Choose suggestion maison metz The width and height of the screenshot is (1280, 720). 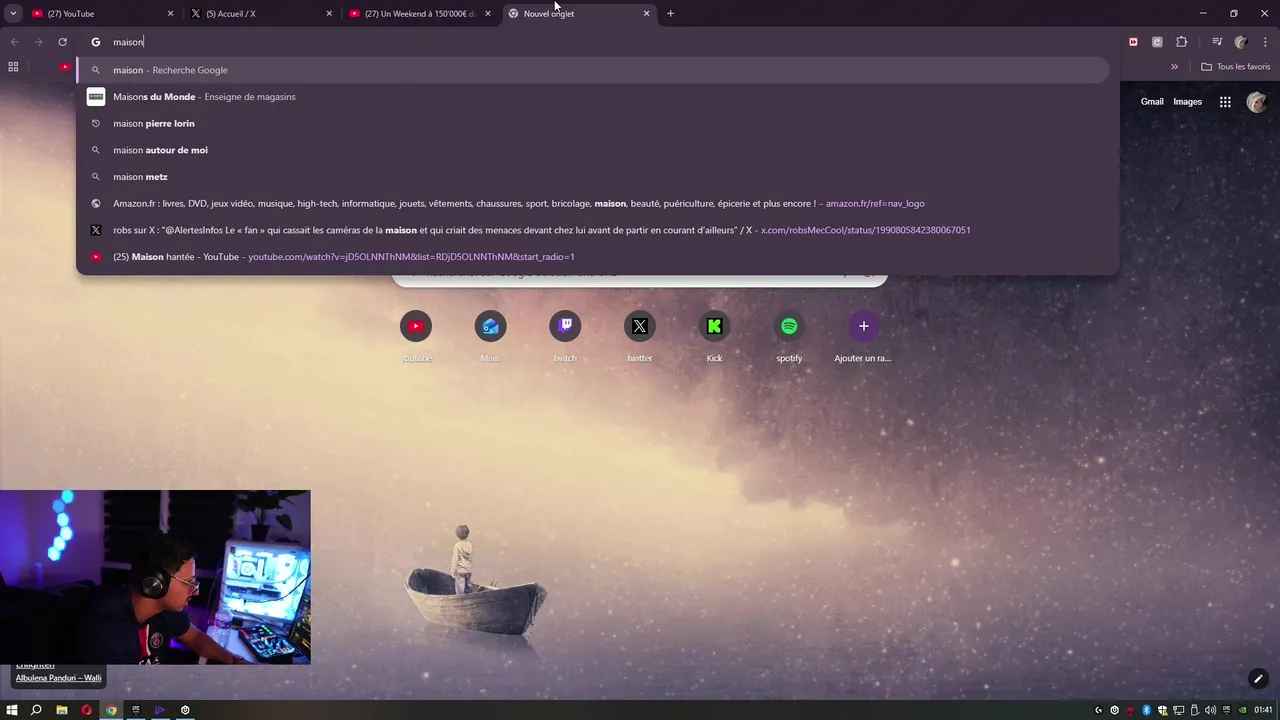pos(593,177)
